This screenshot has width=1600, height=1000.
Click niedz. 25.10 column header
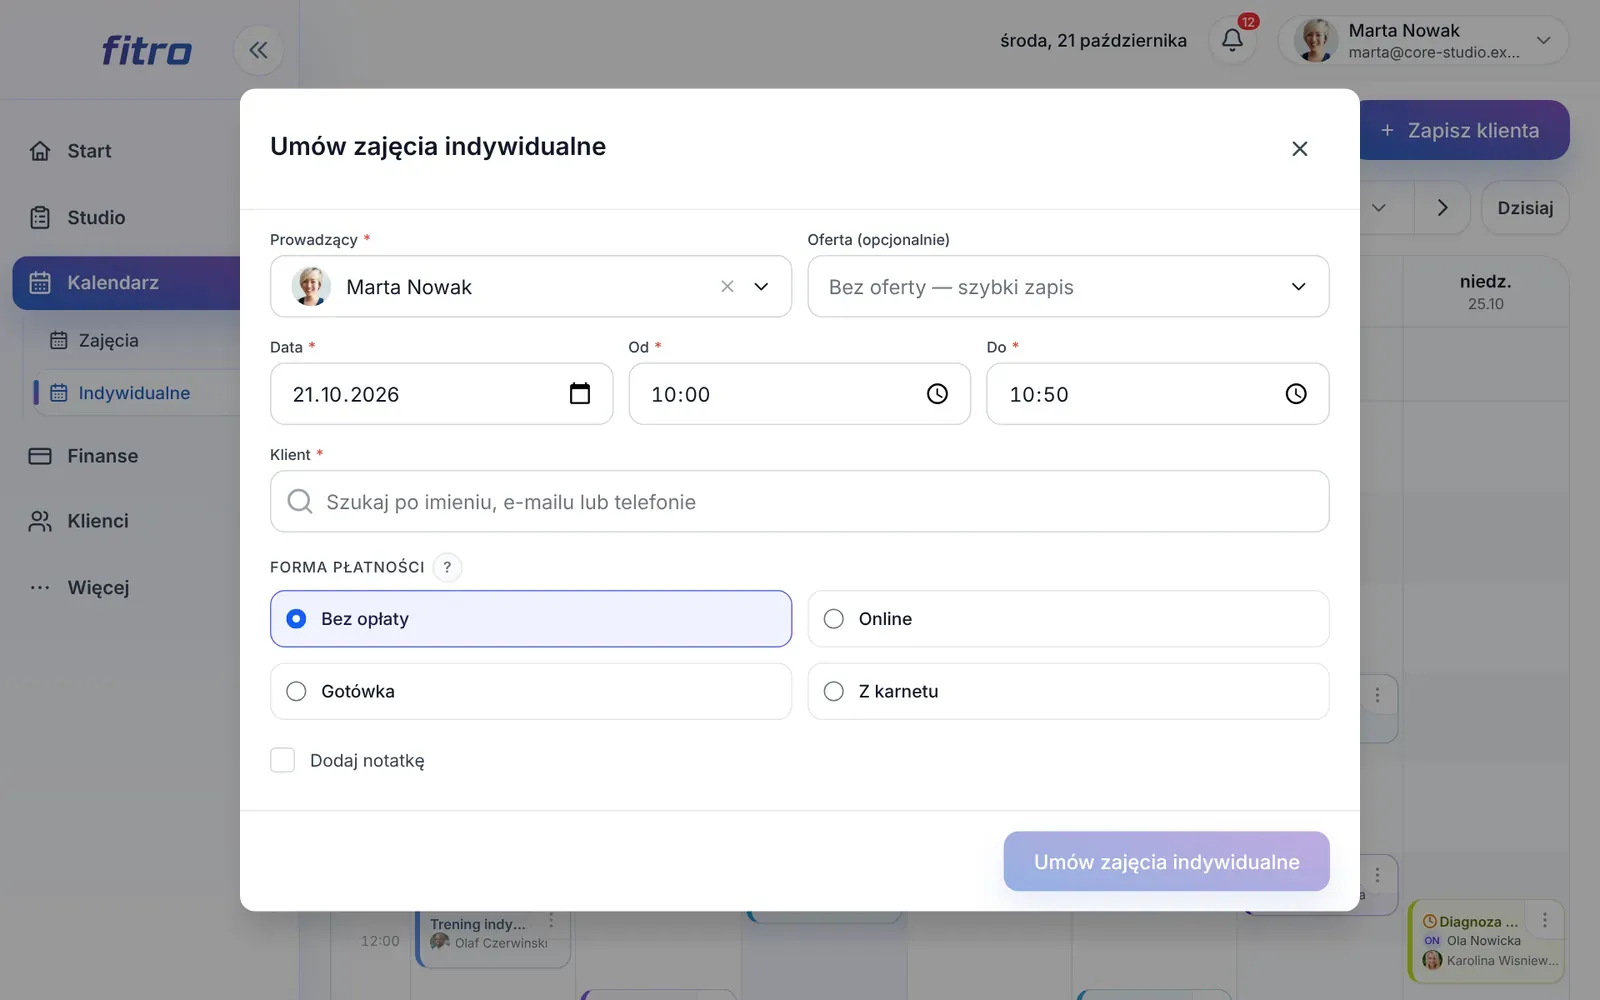[1485, 292]
